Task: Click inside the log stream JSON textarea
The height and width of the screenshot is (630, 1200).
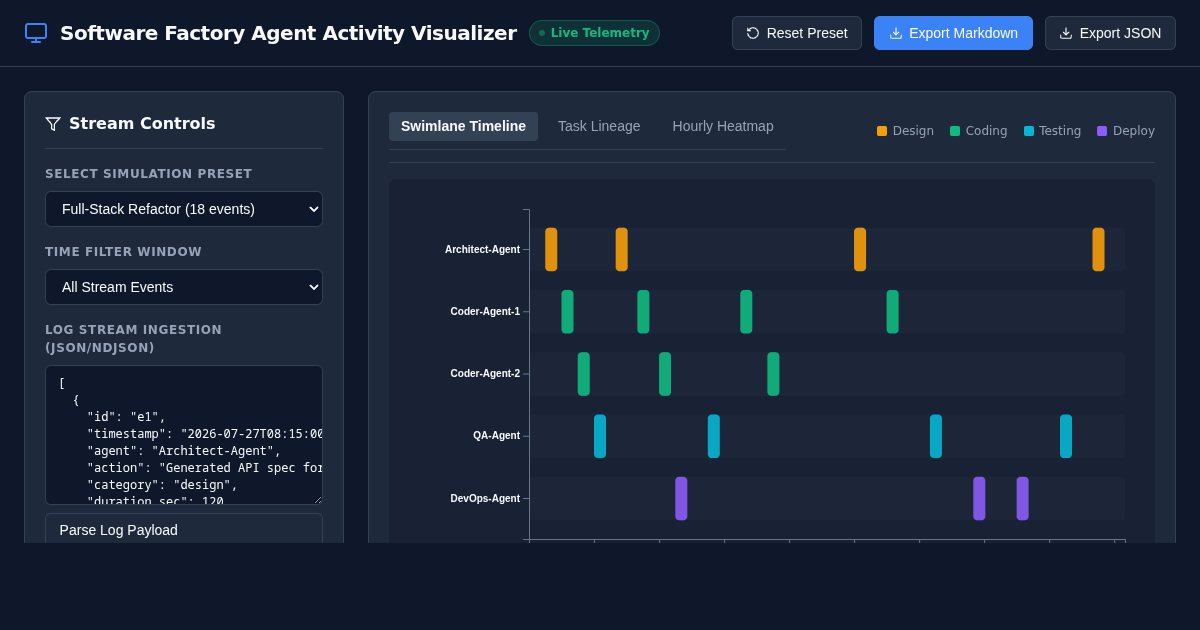Action: tap(184, 435)
